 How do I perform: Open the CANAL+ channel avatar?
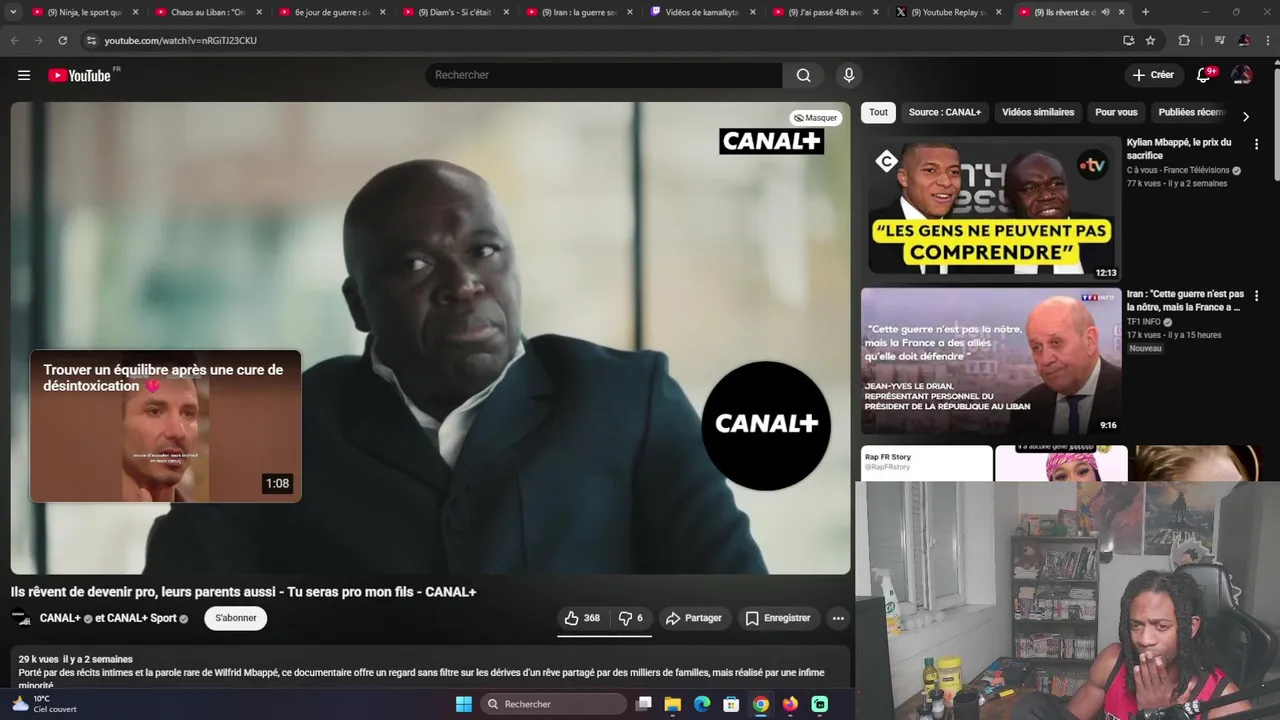21,618
